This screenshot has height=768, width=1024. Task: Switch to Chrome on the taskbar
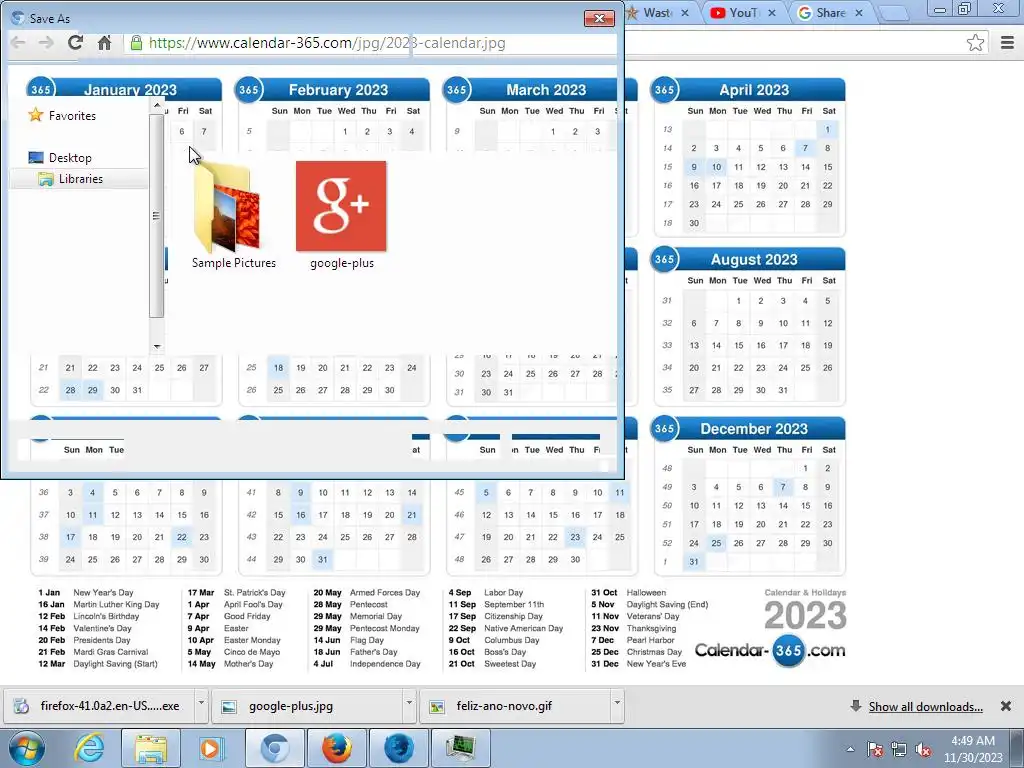pos(274,748)
